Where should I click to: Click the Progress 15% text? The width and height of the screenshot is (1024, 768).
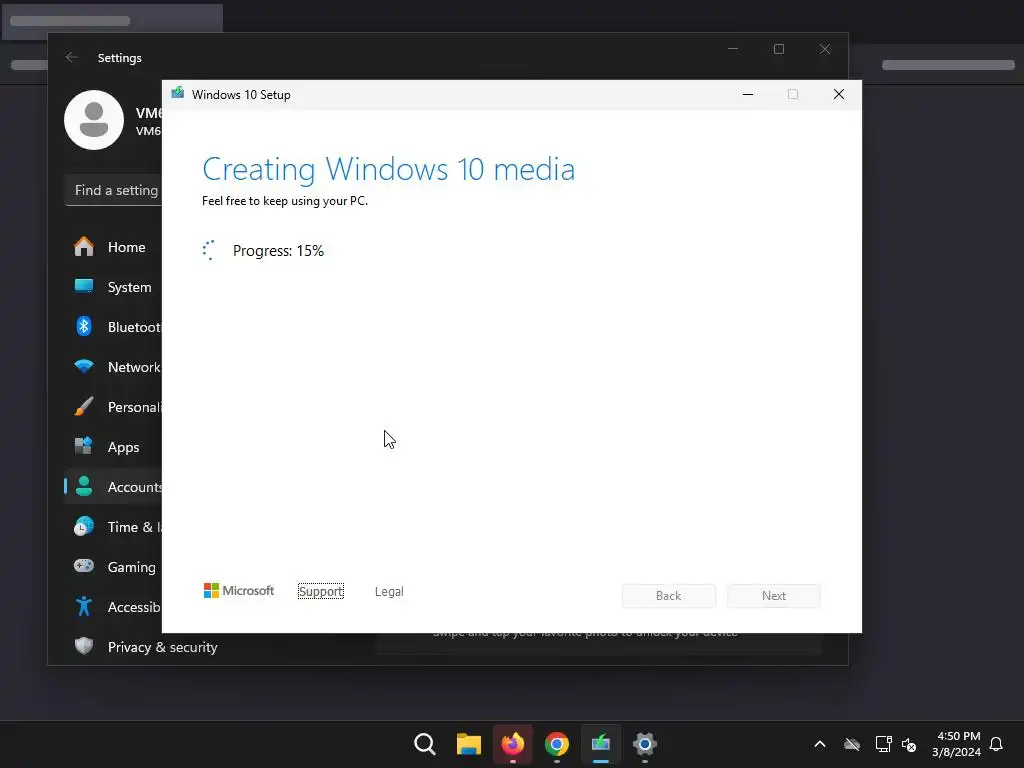[278, 251]
